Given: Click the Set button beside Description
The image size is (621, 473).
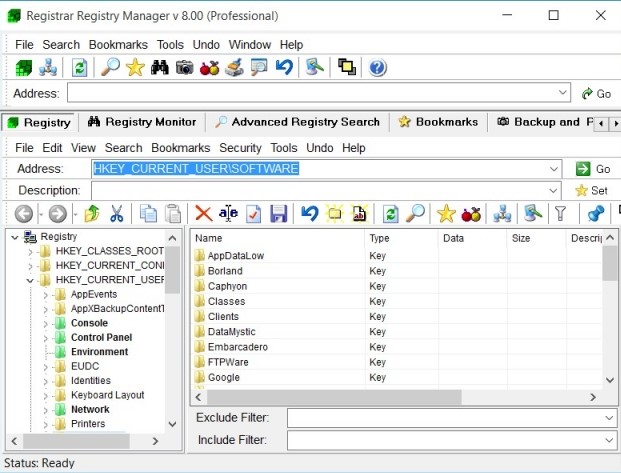Looking at the screenshot, I should pyautogui.click(x=591, y=190).
